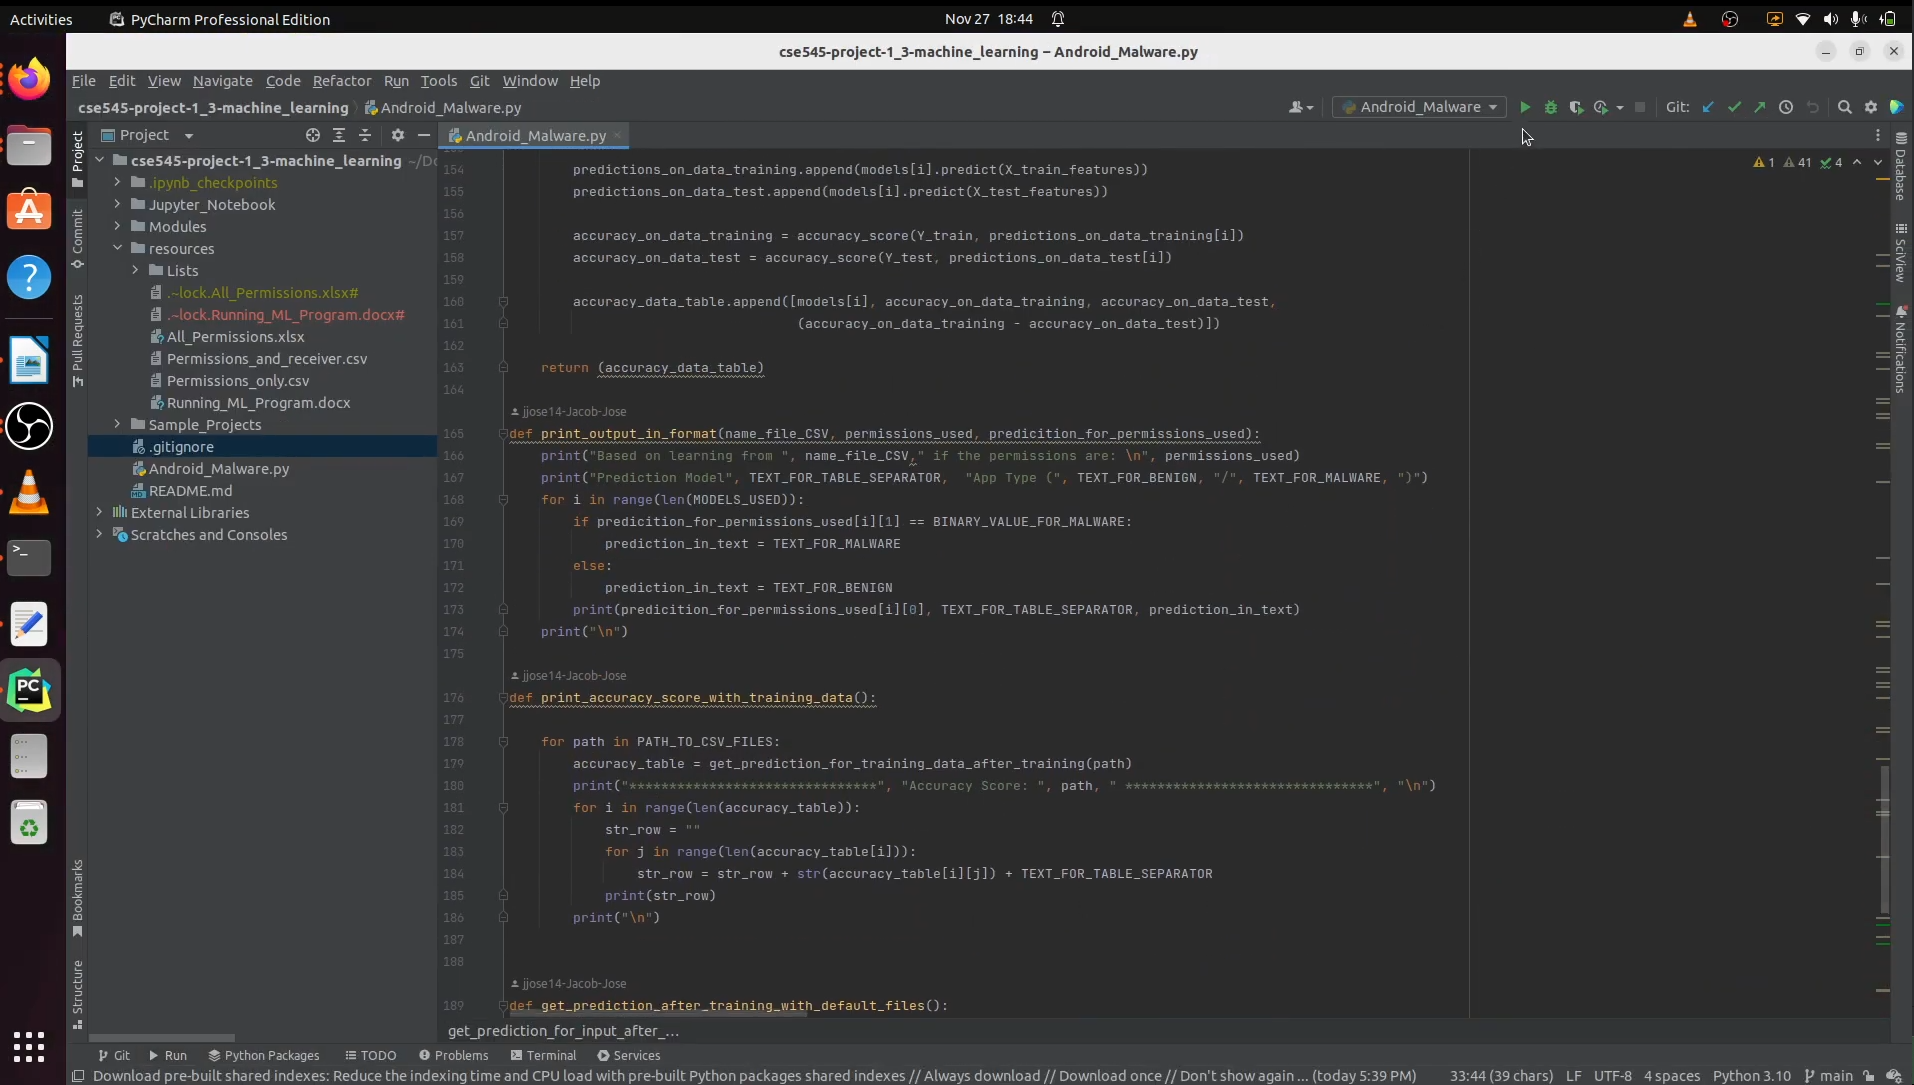Expand External Libraries node
The image size is (1914, 1085).
(99, 512)
